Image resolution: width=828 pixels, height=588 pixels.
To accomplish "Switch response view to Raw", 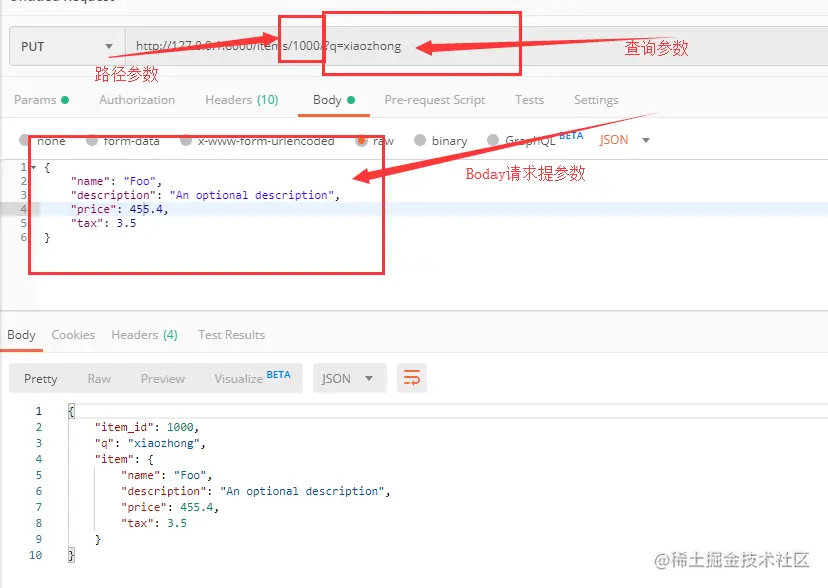I will pyautogui.click(x=99, y=378).
